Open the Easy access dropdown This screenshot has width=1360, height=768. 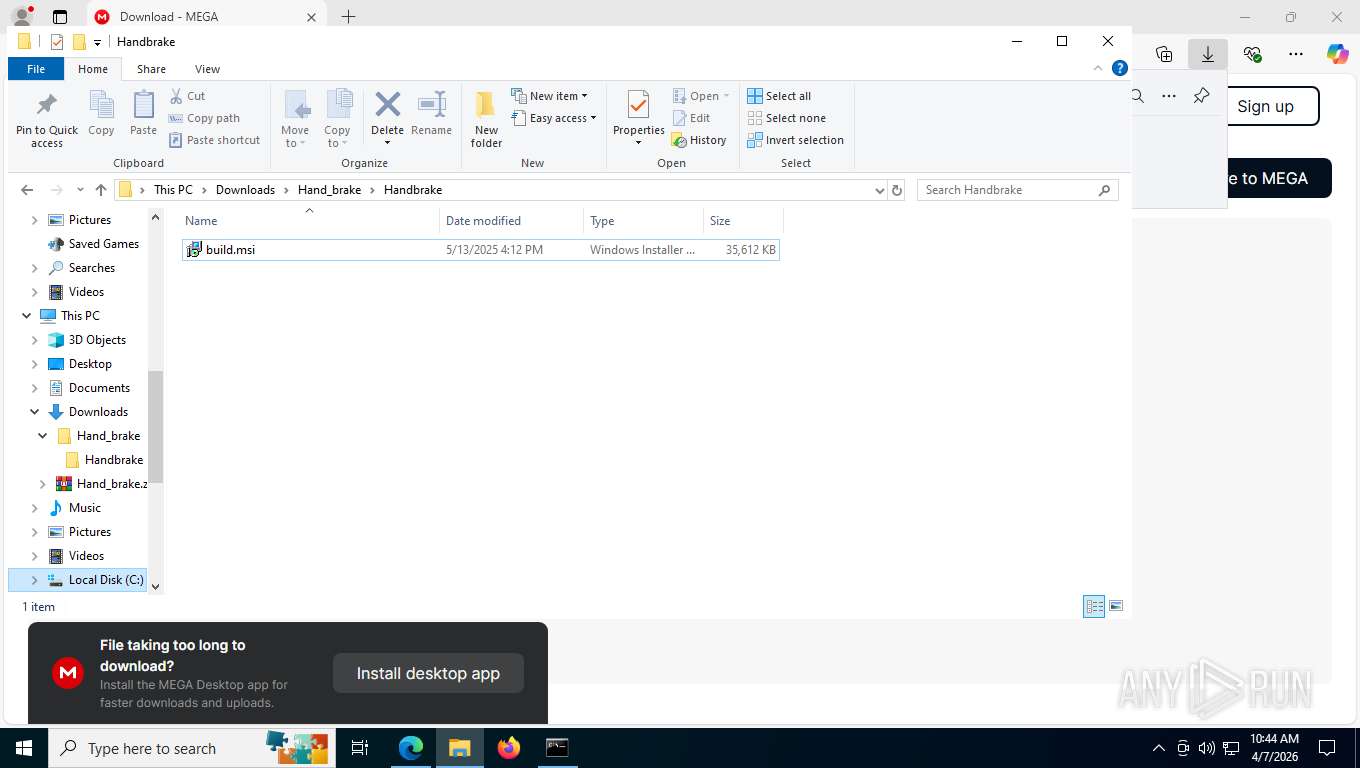(553, 118)
